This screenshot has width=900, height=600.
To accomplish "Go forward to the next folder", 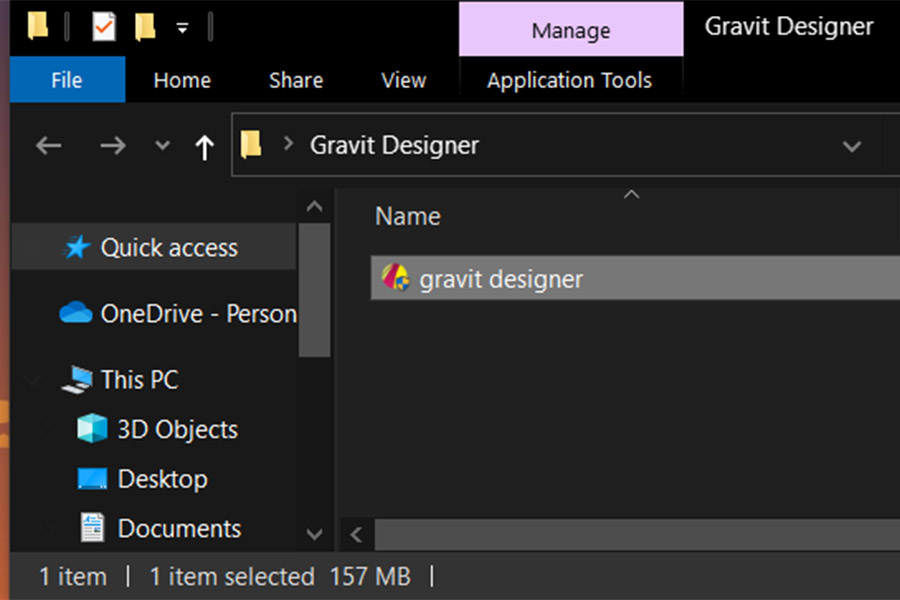I will pyautogui.click(x=112, y=145).
